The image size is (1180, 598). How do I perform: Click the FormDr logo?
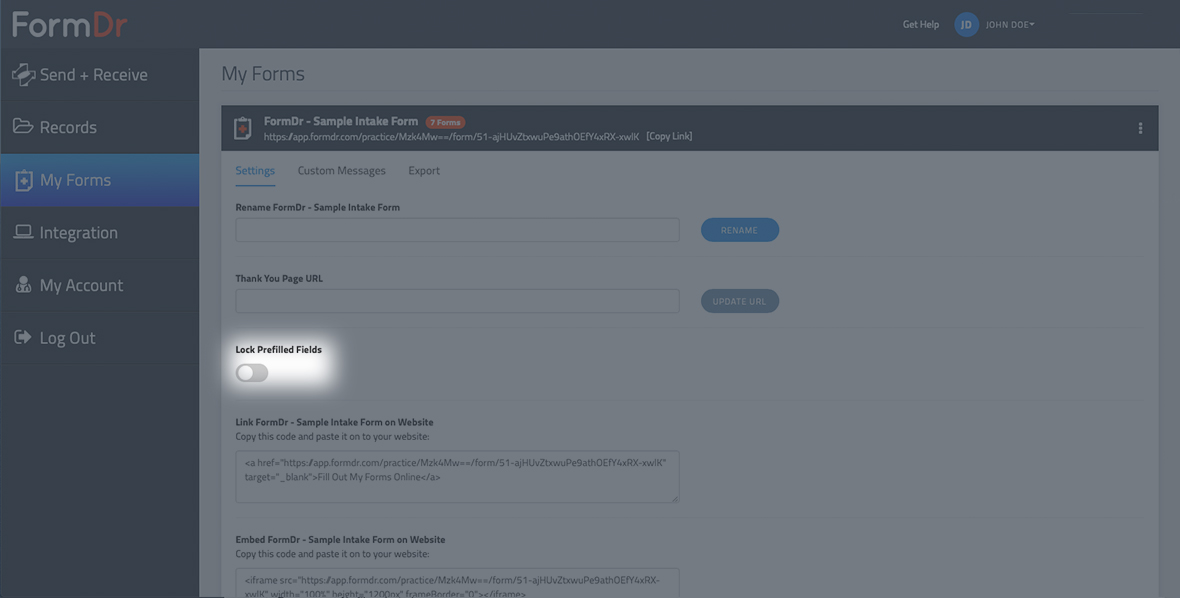(x=69, y=24)
